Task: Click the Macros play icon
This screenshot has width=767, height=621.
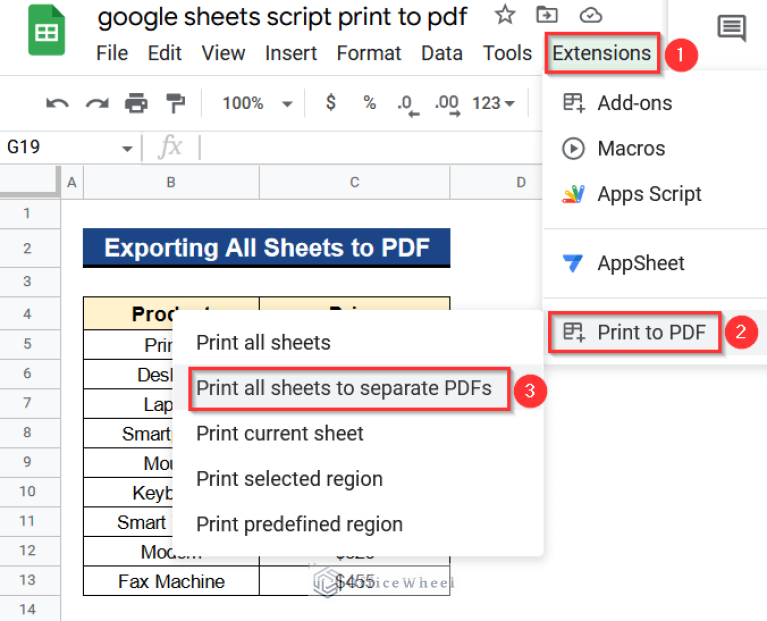Action: point(573,149)
